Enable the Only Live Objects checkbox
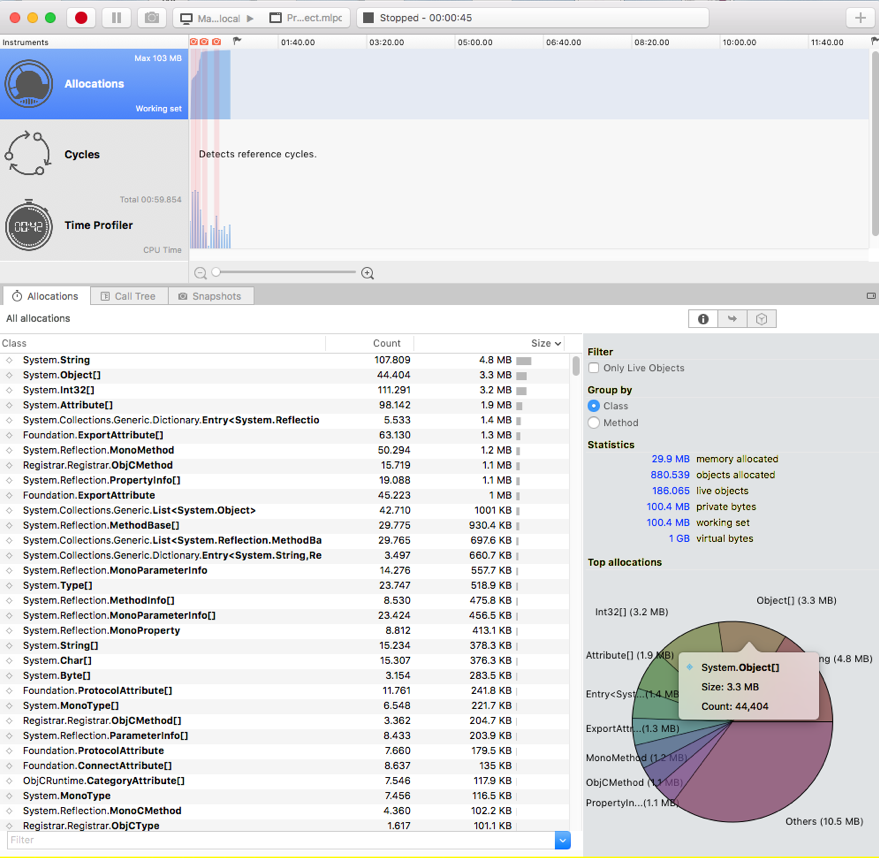 tap(594, 368)
